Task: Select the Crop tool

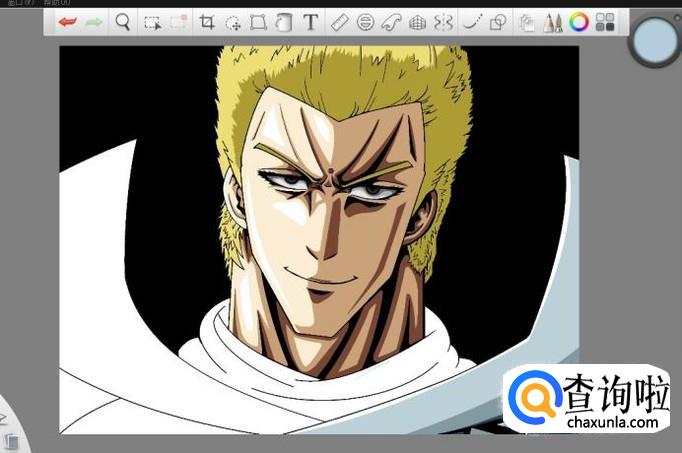Action: [207, 22]
